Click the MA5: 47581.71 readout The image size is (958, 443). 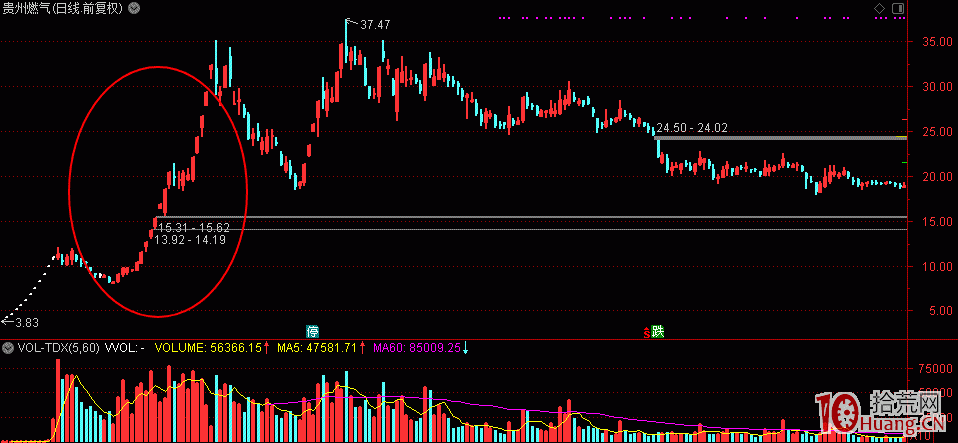click(316, 348)
